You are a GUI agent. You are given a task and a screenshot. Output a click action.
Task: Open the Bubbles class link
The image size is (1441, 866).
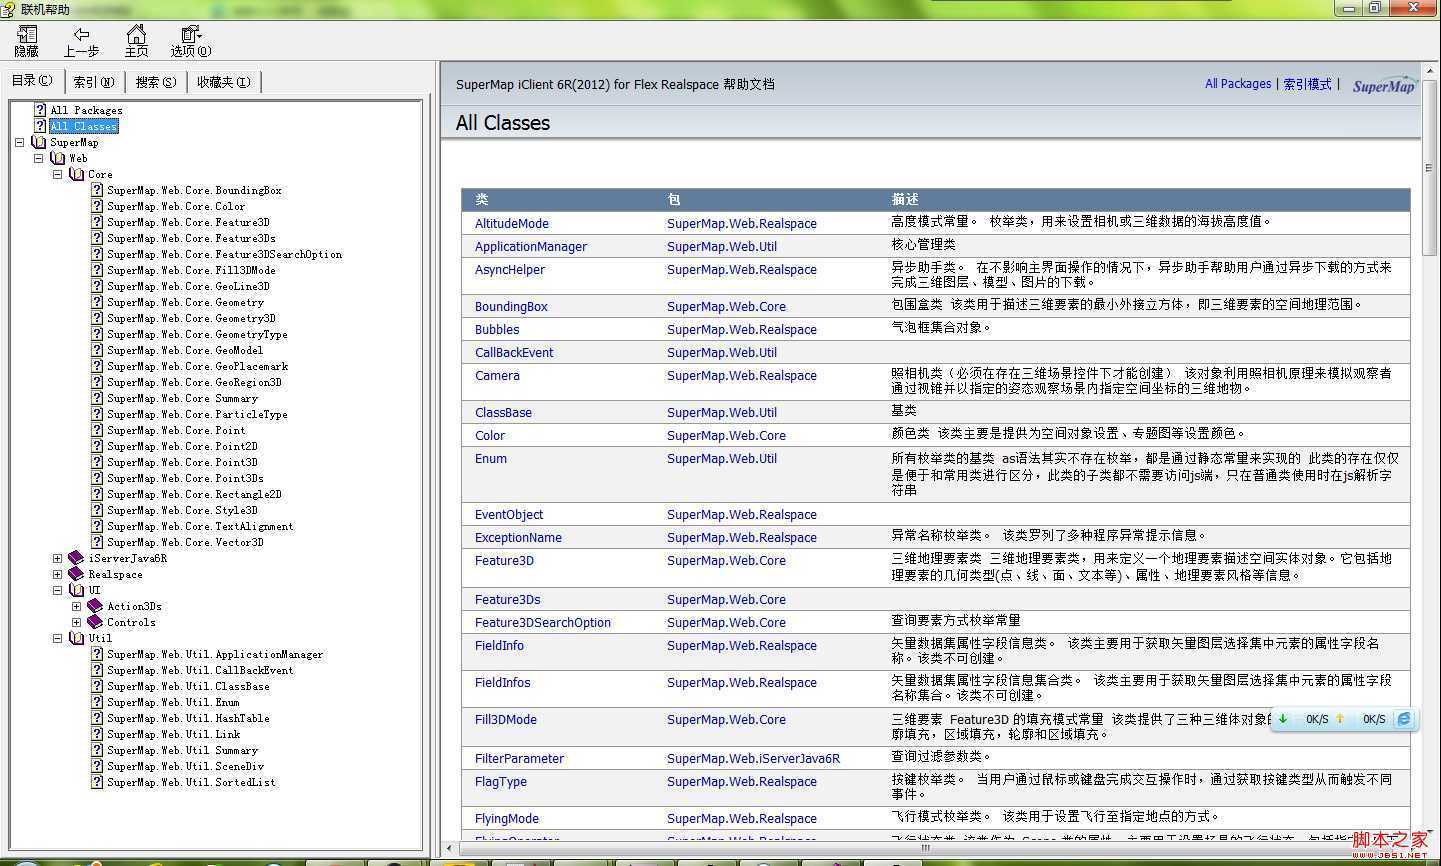click(x=497, y=329)
